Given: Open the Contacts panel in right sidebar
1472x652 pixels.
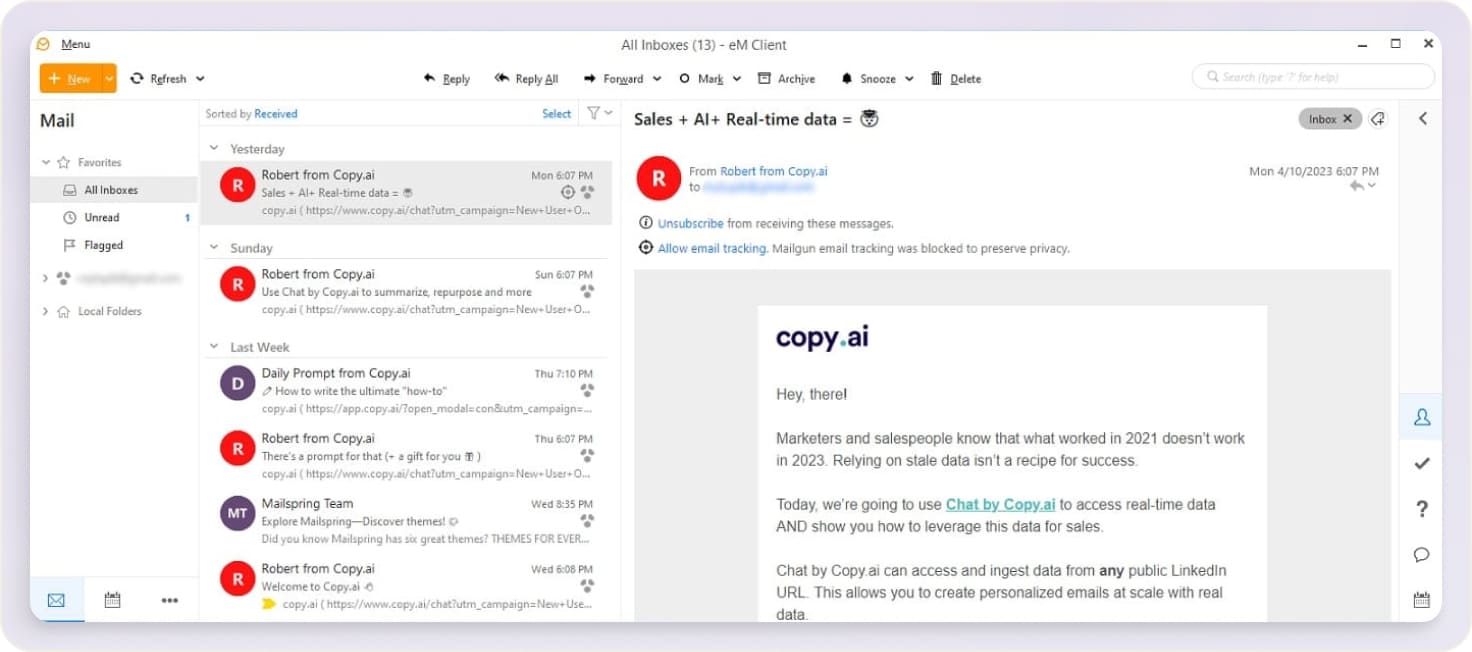Looking at the screenshot, I should tap(1422, 417).
